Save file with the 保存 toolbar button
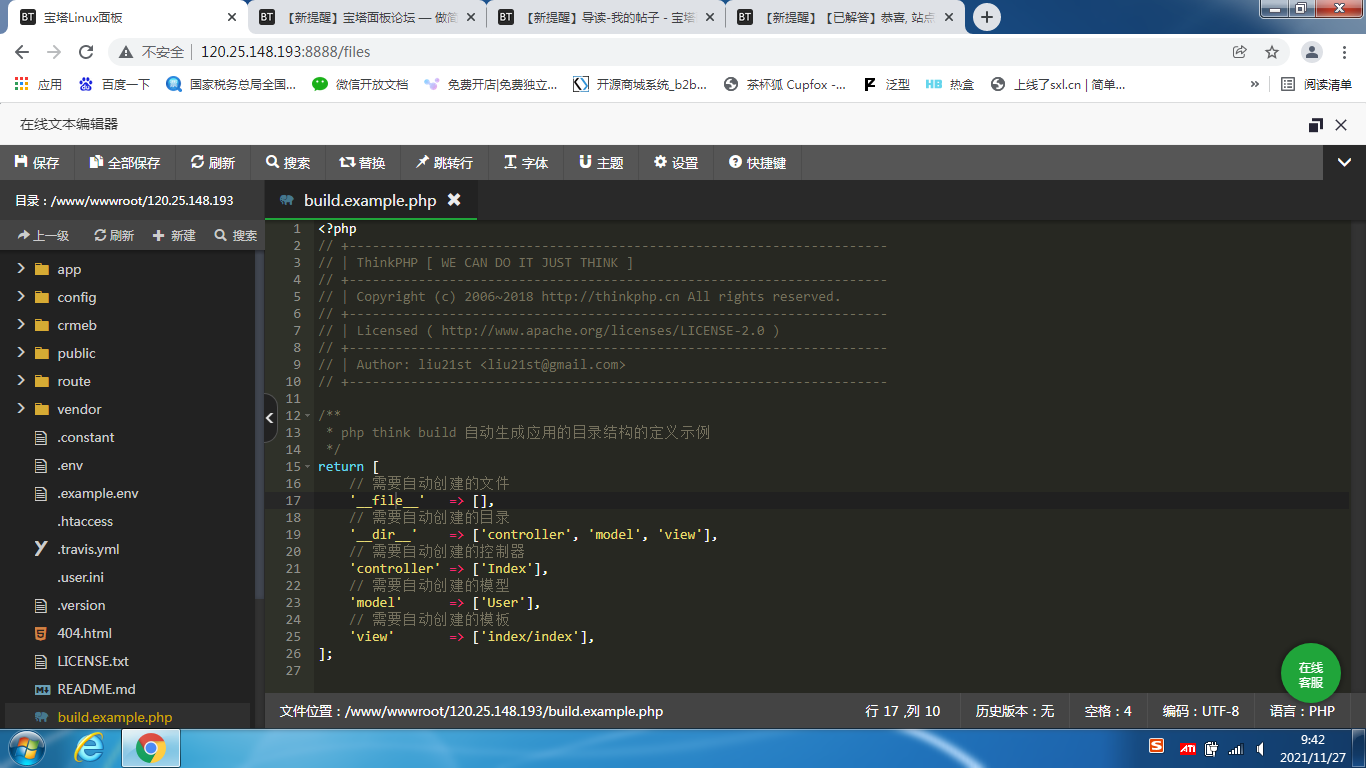 tap(37, 162)
